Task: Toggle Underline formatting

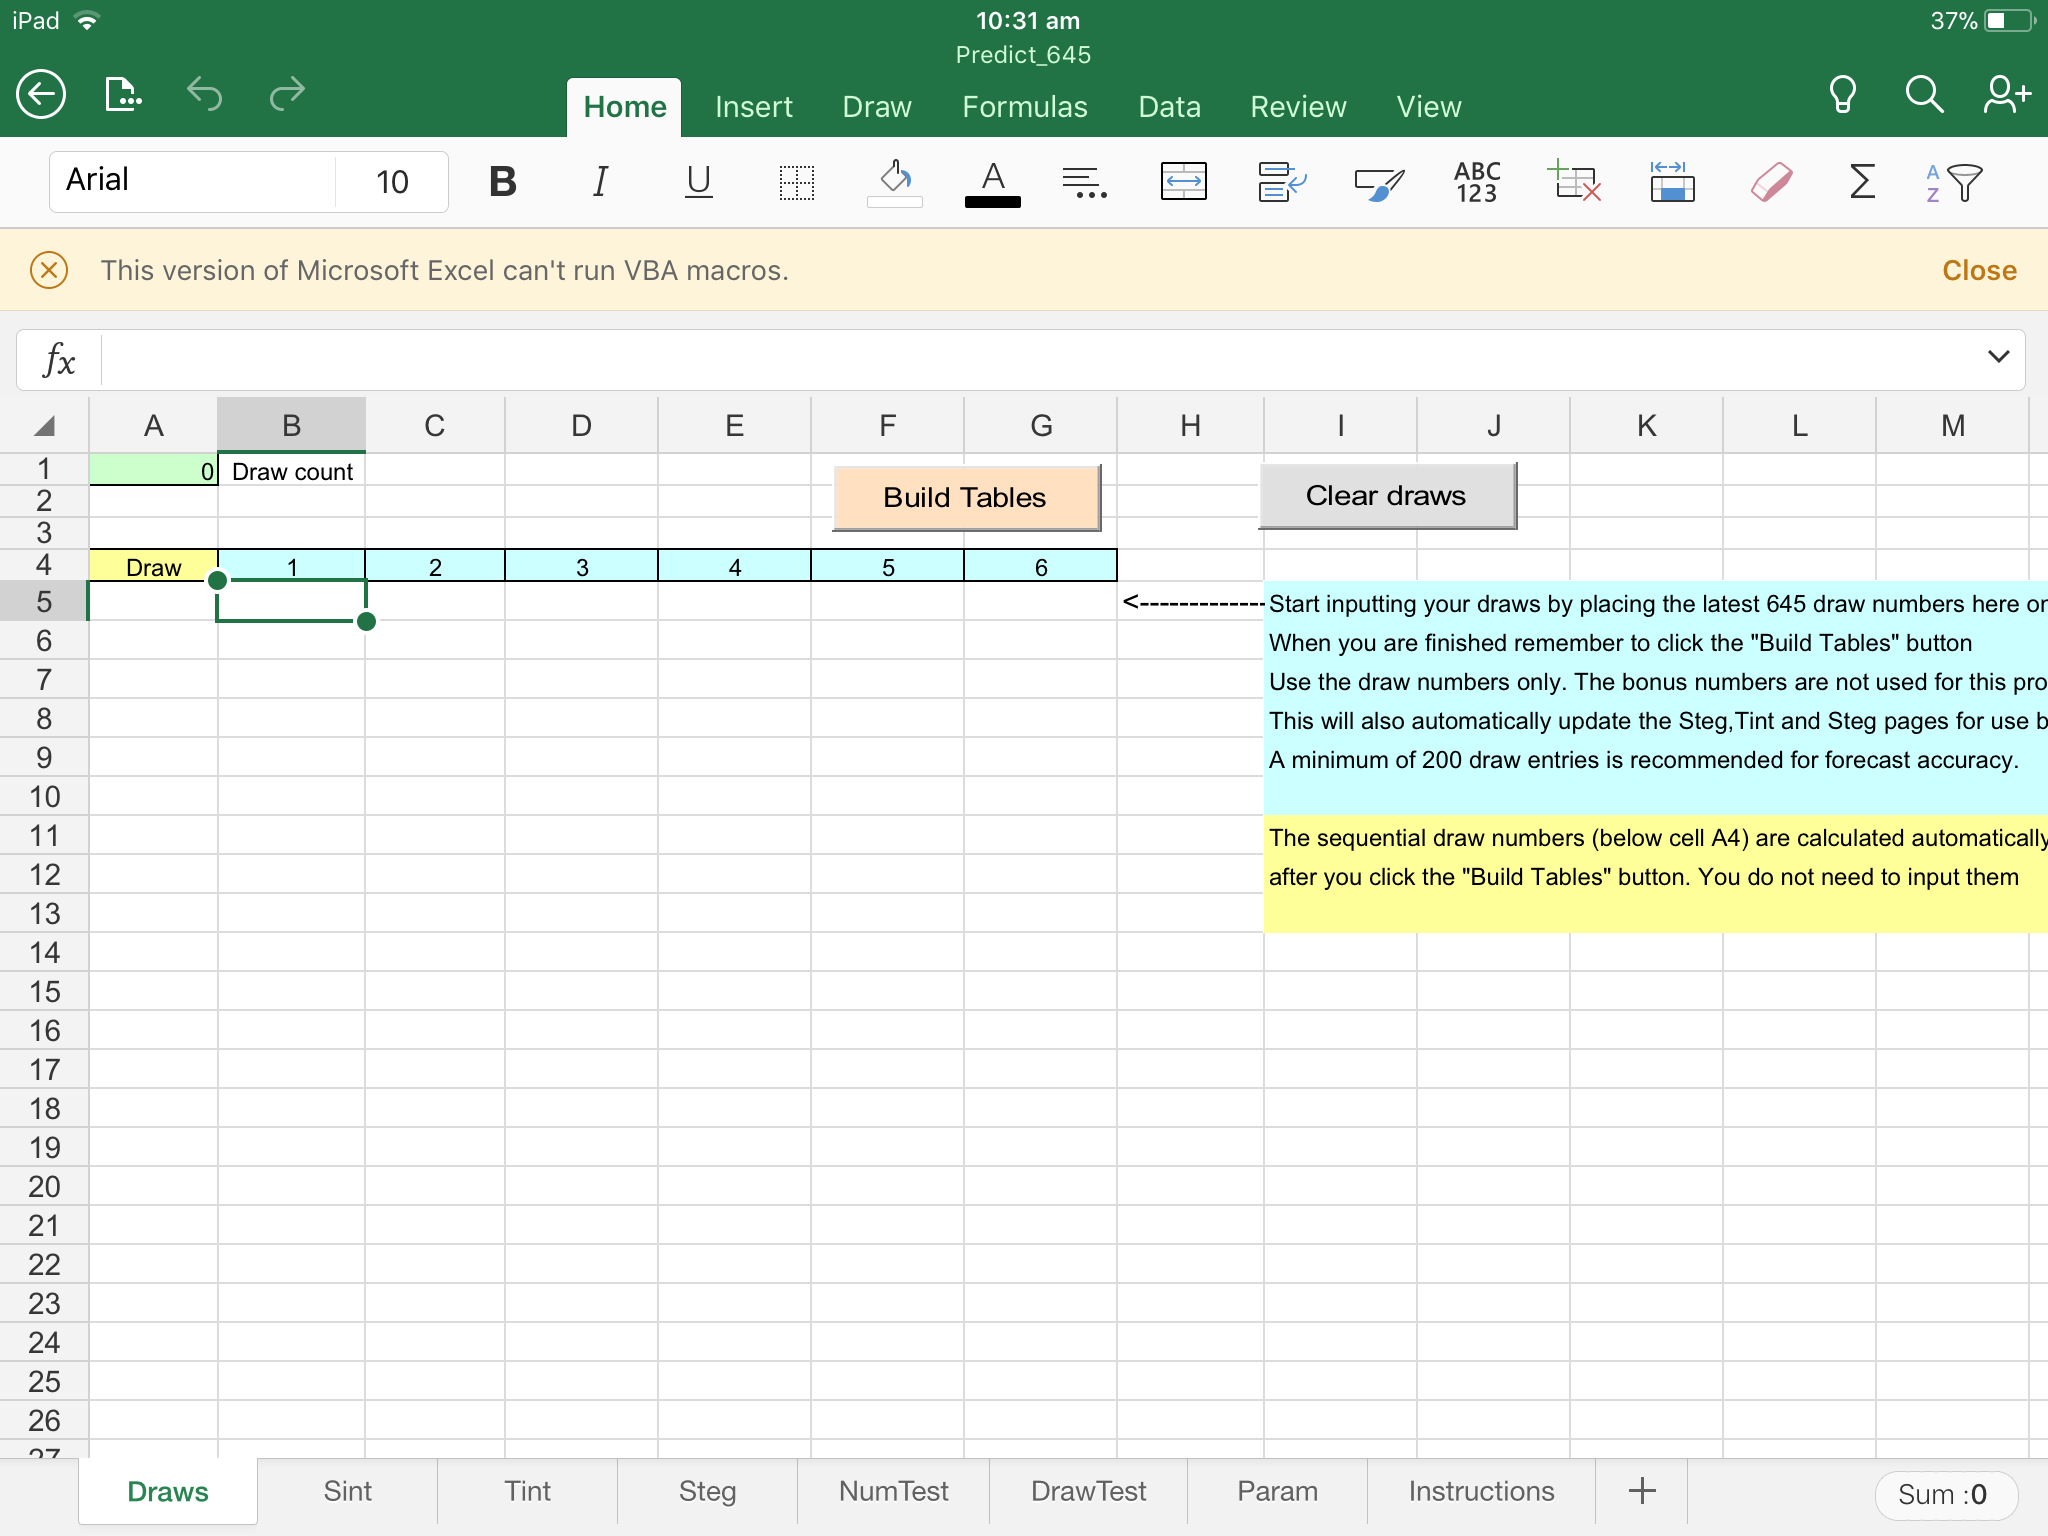Action: tap(698, 183)
